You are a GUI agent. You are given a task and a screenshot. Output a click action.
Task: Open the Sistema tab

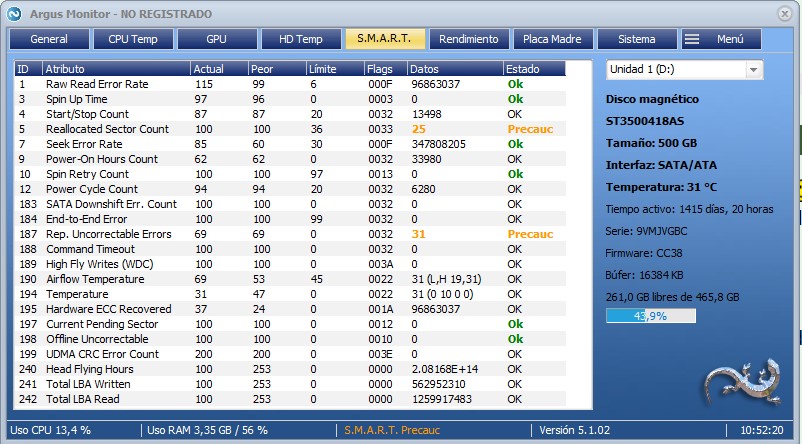tap(636, 39)
